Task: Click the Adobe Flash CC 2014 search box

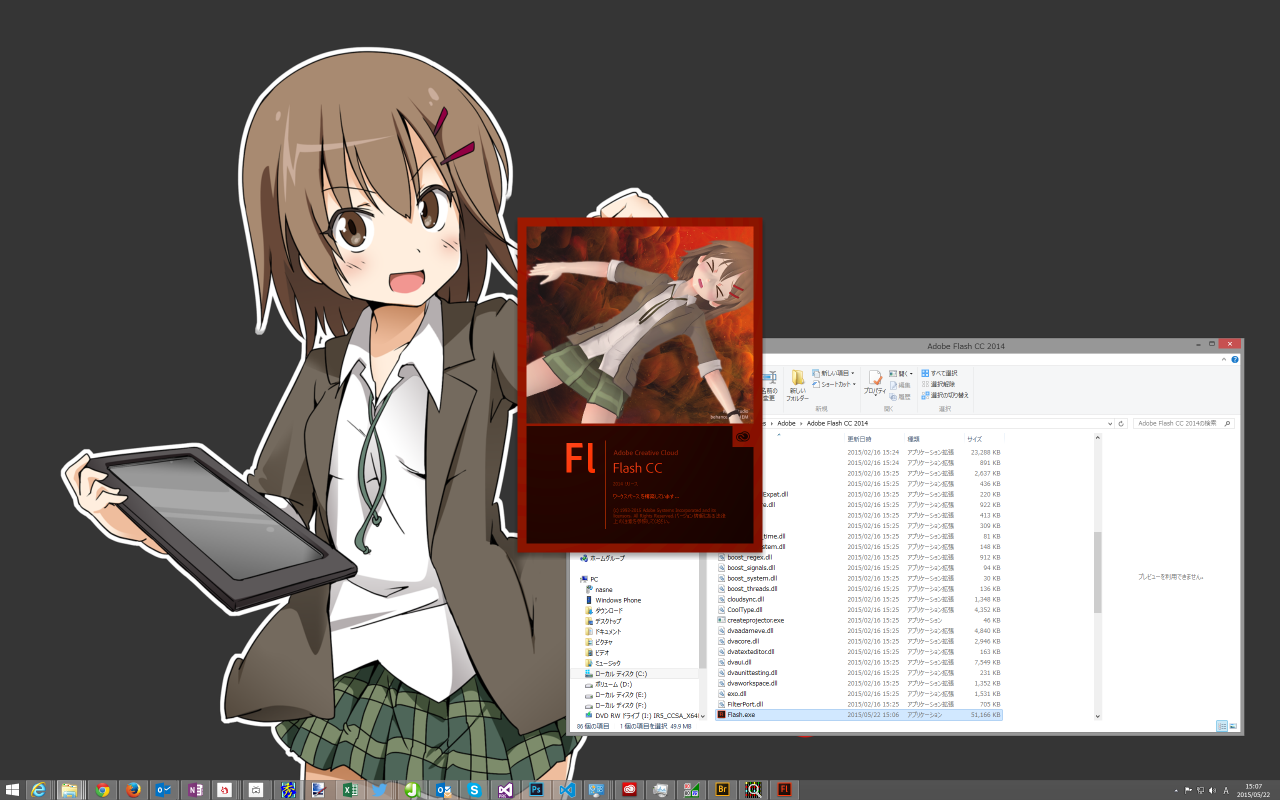Action: pyautogui.click(x=1178, y=423)
